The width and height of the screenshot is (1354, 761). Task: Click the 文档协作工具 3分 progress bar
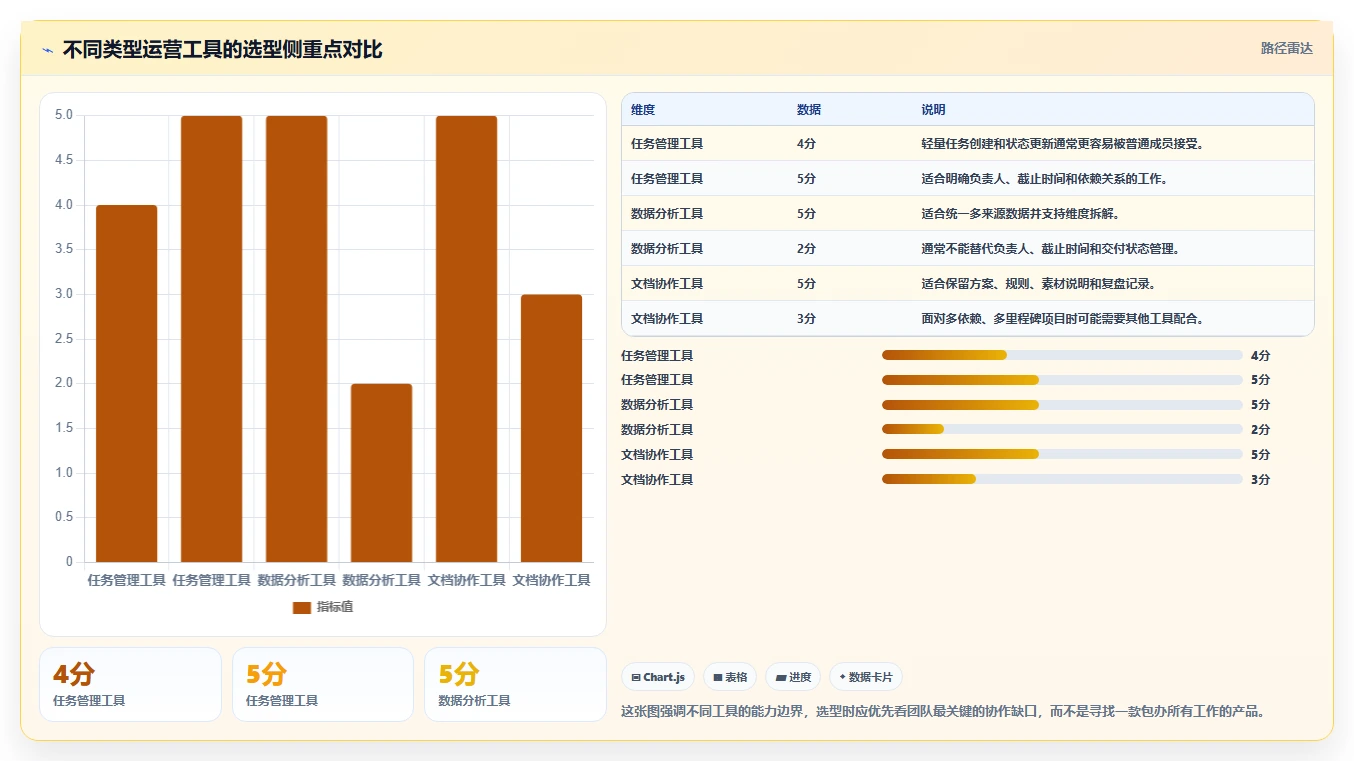[1062, 479]
